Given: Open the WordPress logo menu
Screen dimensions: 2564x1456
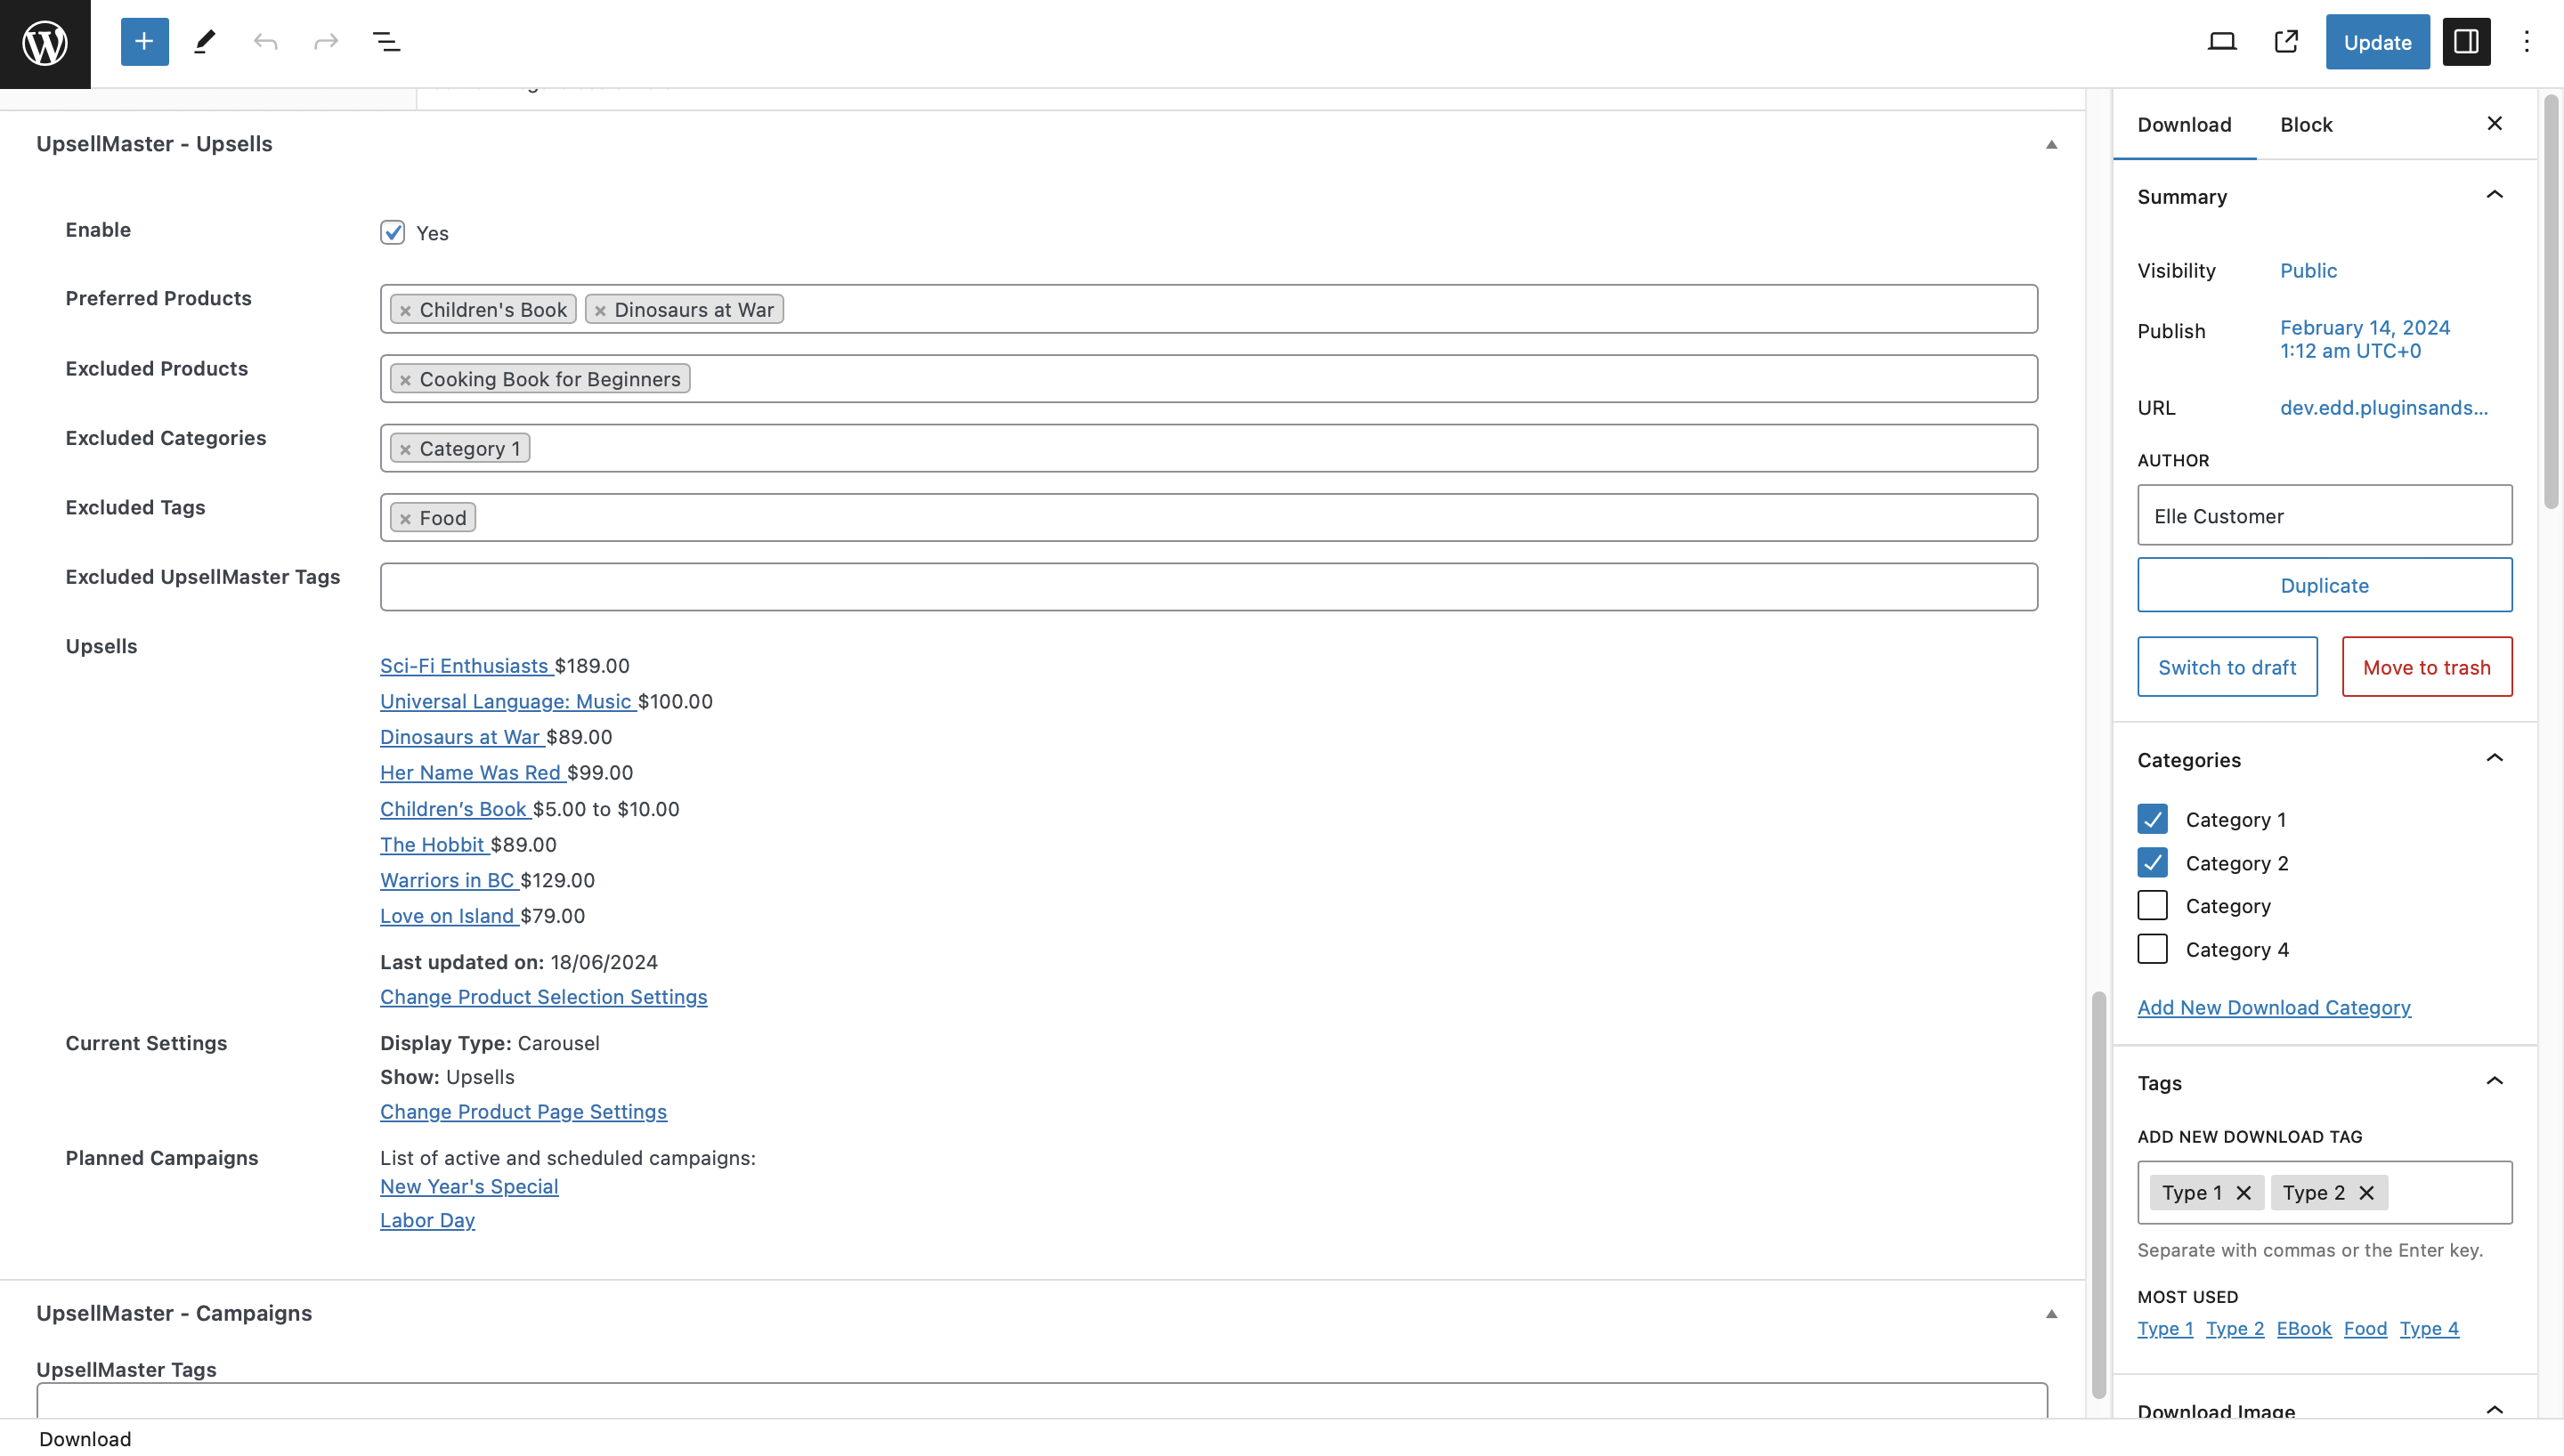Looking at the screenshot, I should pos(45,43).
